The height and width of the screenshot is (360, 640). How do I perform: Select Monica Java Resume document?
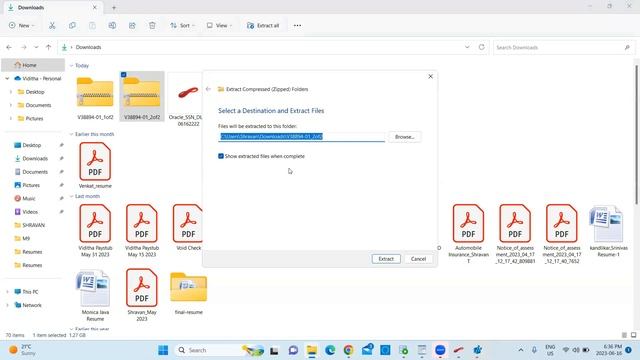pos(95,296)
